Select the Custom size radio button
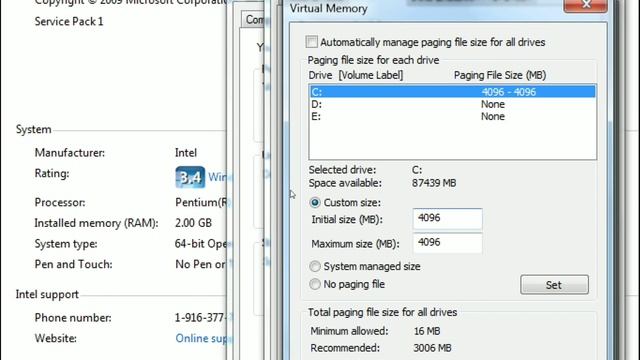Screen dimensions: 640x360 click(x=315, y=202)
